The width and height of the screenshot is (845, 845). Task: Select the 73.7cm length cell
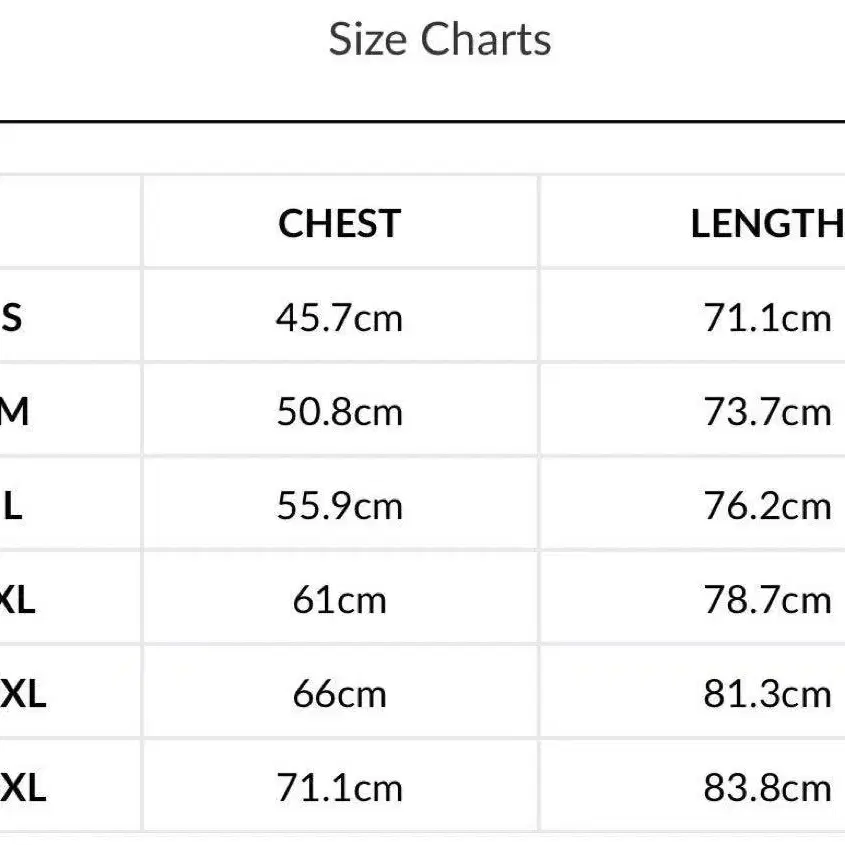[x=767, y=412]
